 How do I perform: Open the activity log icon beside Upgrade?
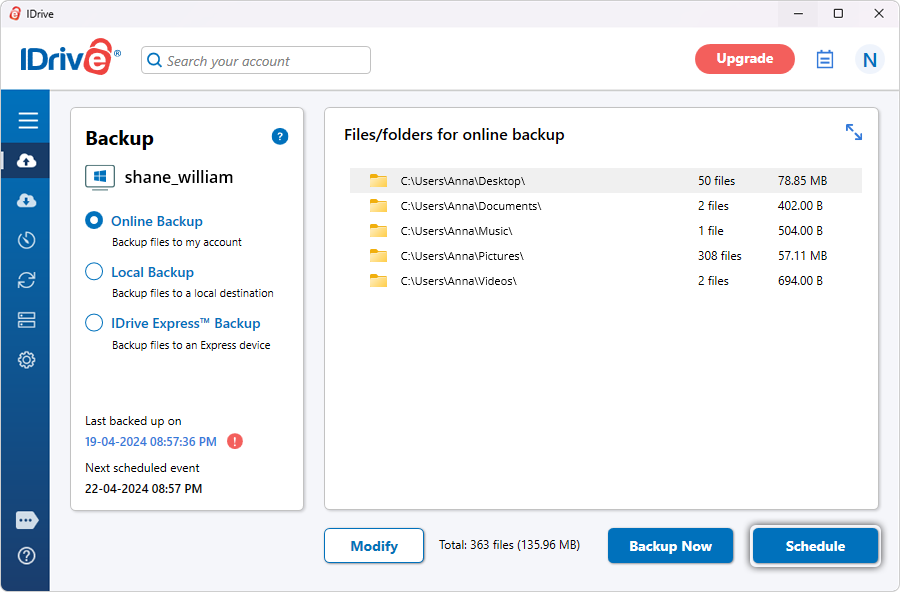pyautogui.click(x=825, y=59)
